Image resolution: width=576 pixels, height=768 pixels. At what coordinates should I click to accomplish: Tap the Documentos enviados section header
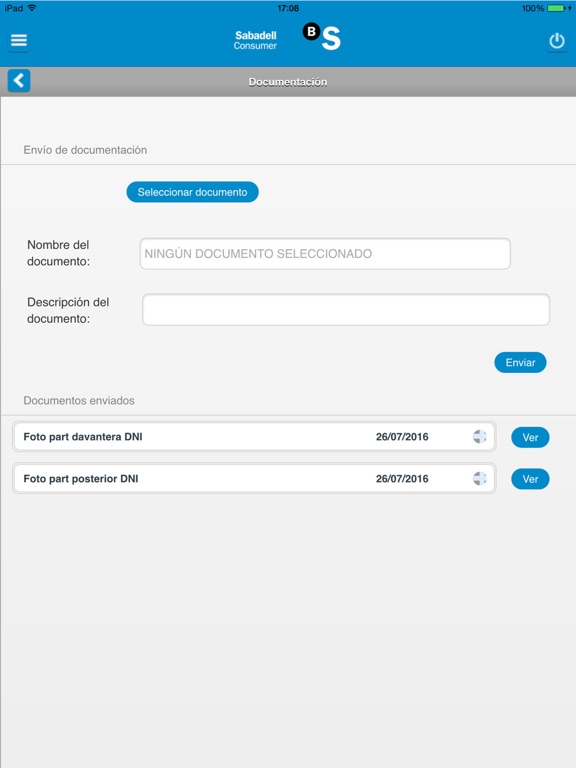(x=79, y=401)
